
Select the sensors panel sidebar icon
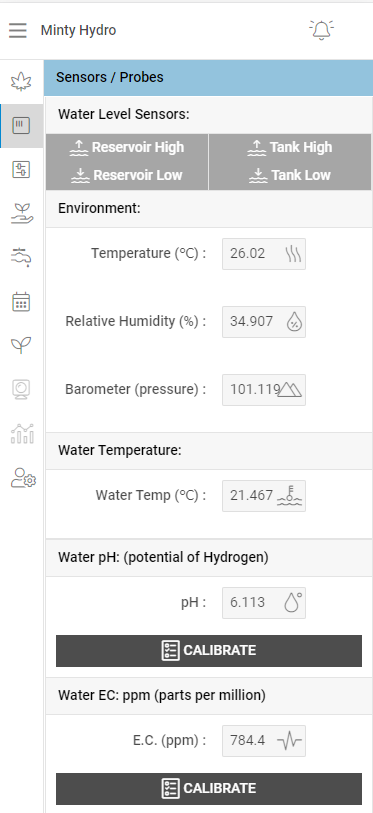[21, 125]
